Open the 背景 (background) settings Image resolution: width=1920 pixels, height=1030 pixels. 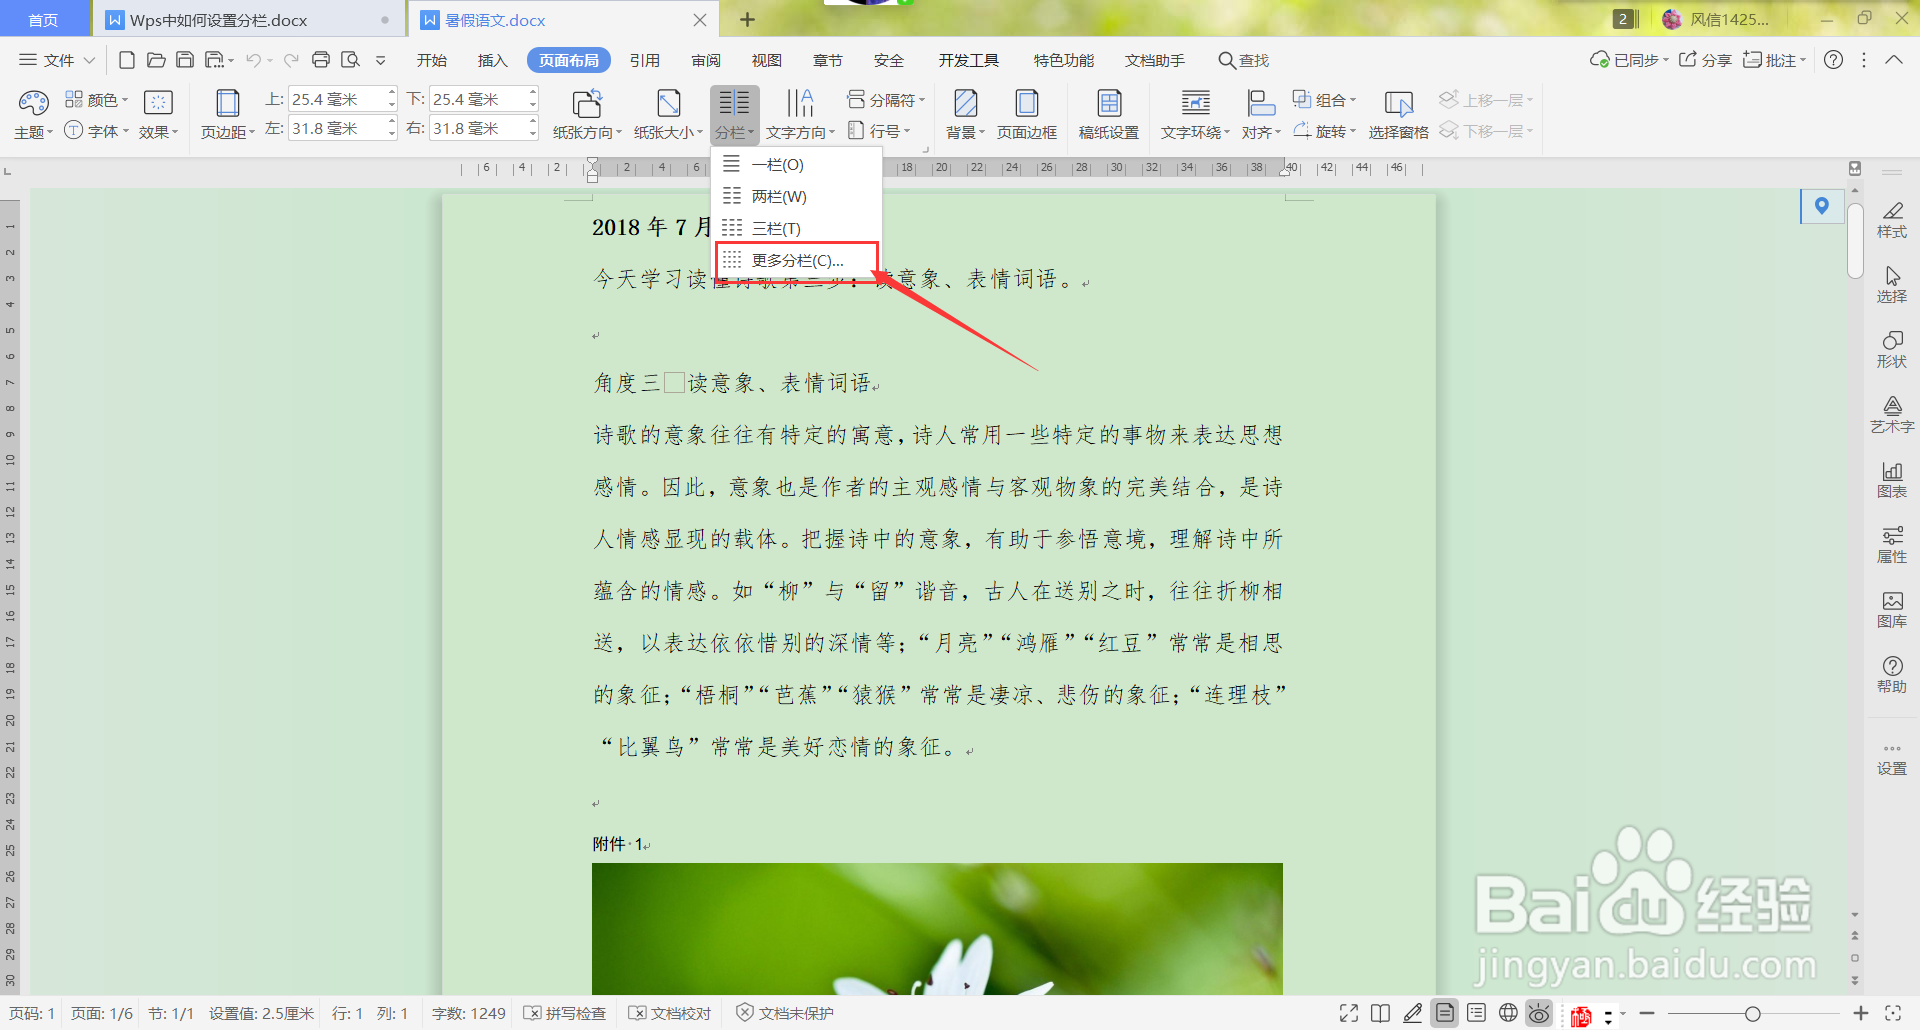pos(963,113)
